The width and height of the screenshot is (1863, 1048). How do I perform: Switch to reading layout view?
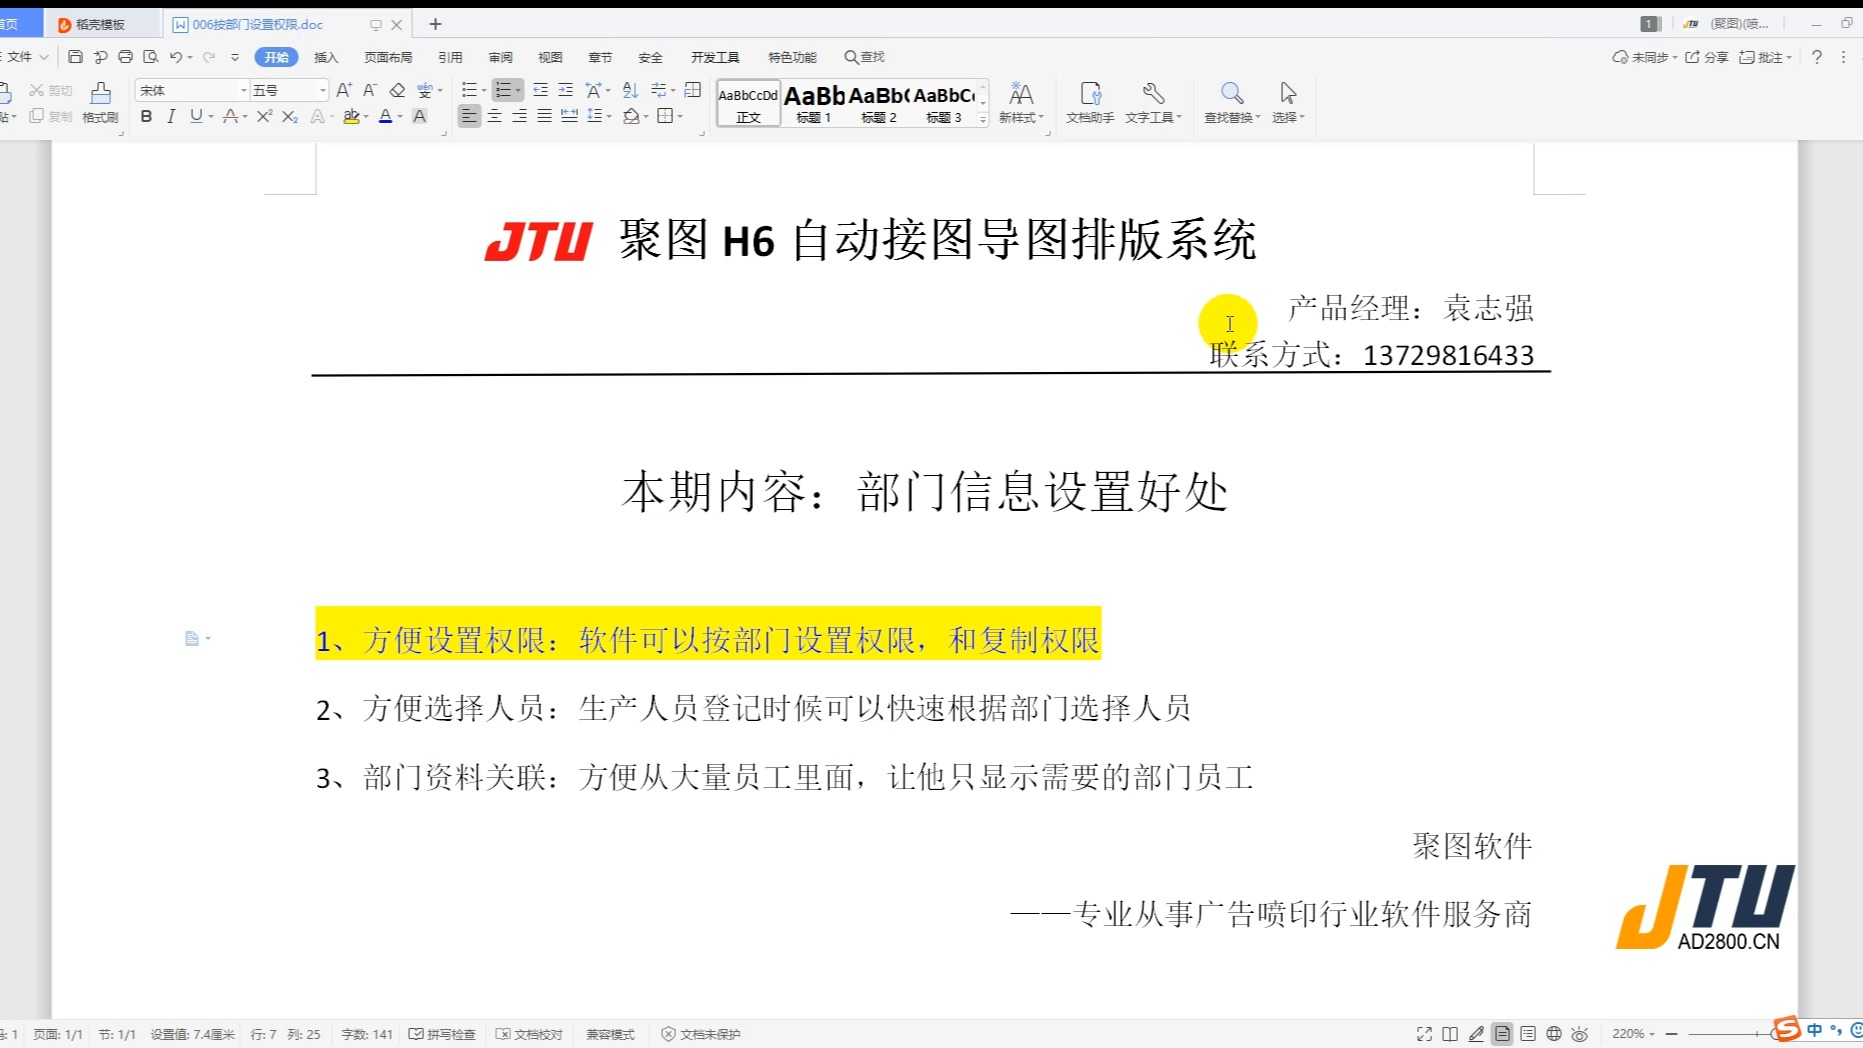[x=1450, y=1034]
